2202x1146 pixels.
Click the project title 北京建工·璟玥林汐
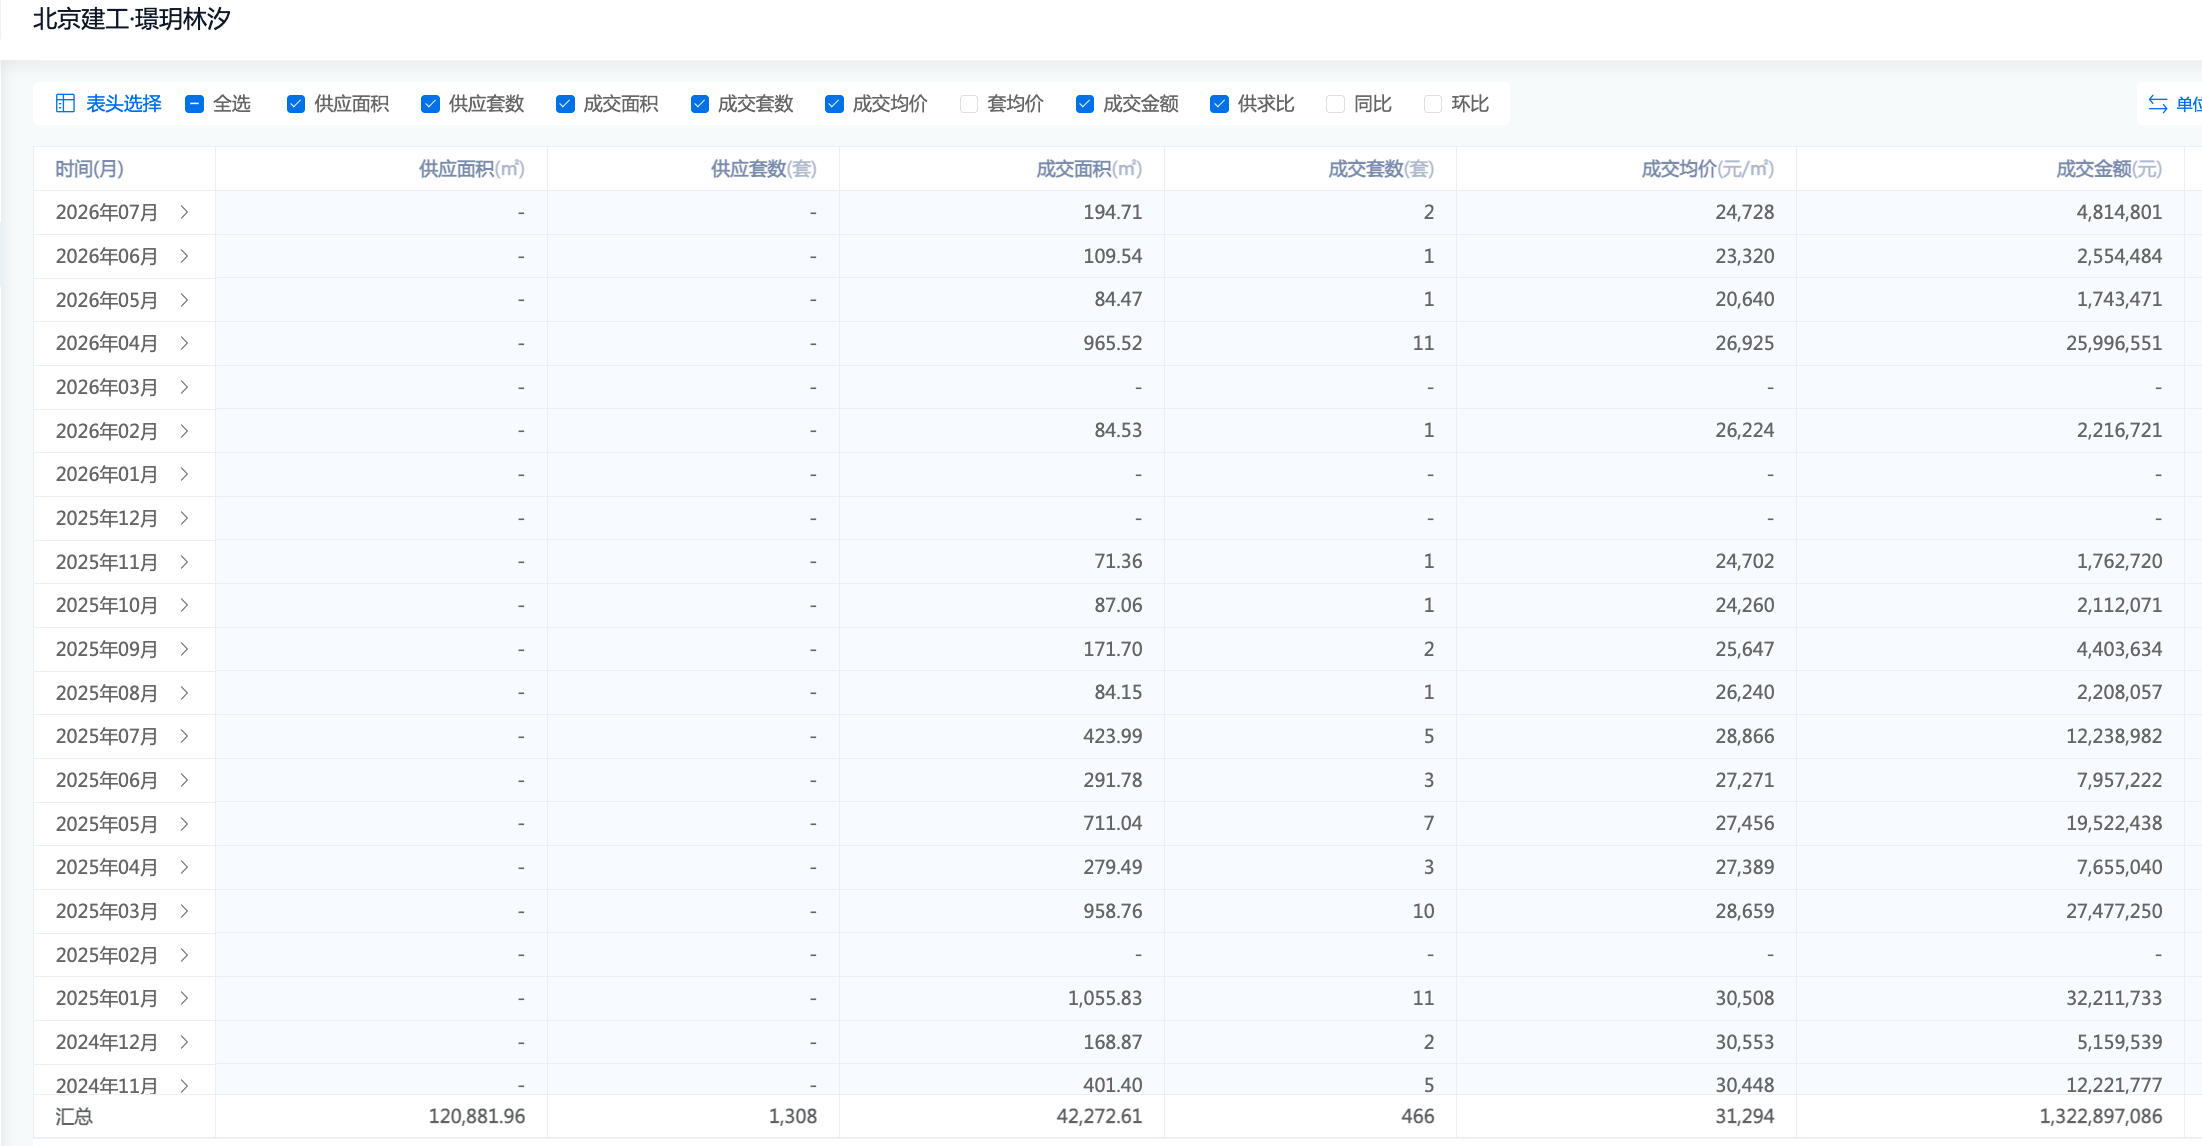click(132, 19)
